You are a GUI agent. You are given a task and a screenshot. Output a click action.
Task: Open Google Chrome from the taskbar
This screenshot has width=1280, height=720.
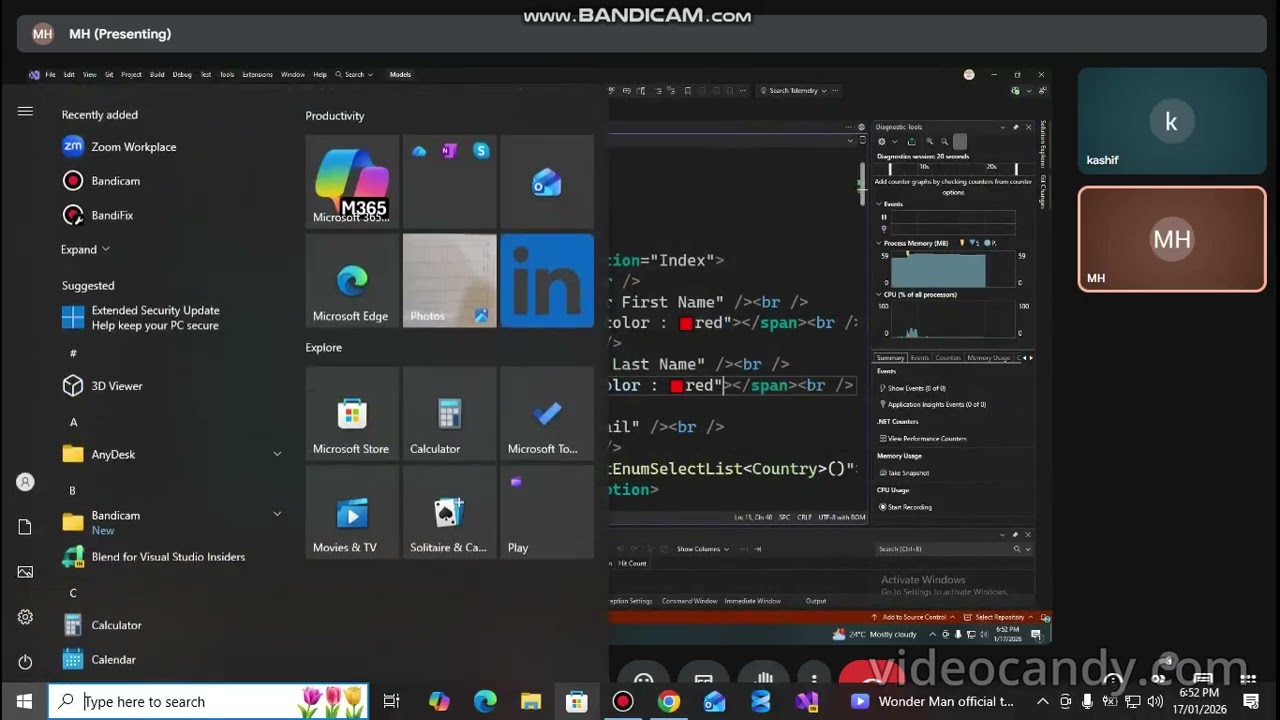click(x=669, y=701)
